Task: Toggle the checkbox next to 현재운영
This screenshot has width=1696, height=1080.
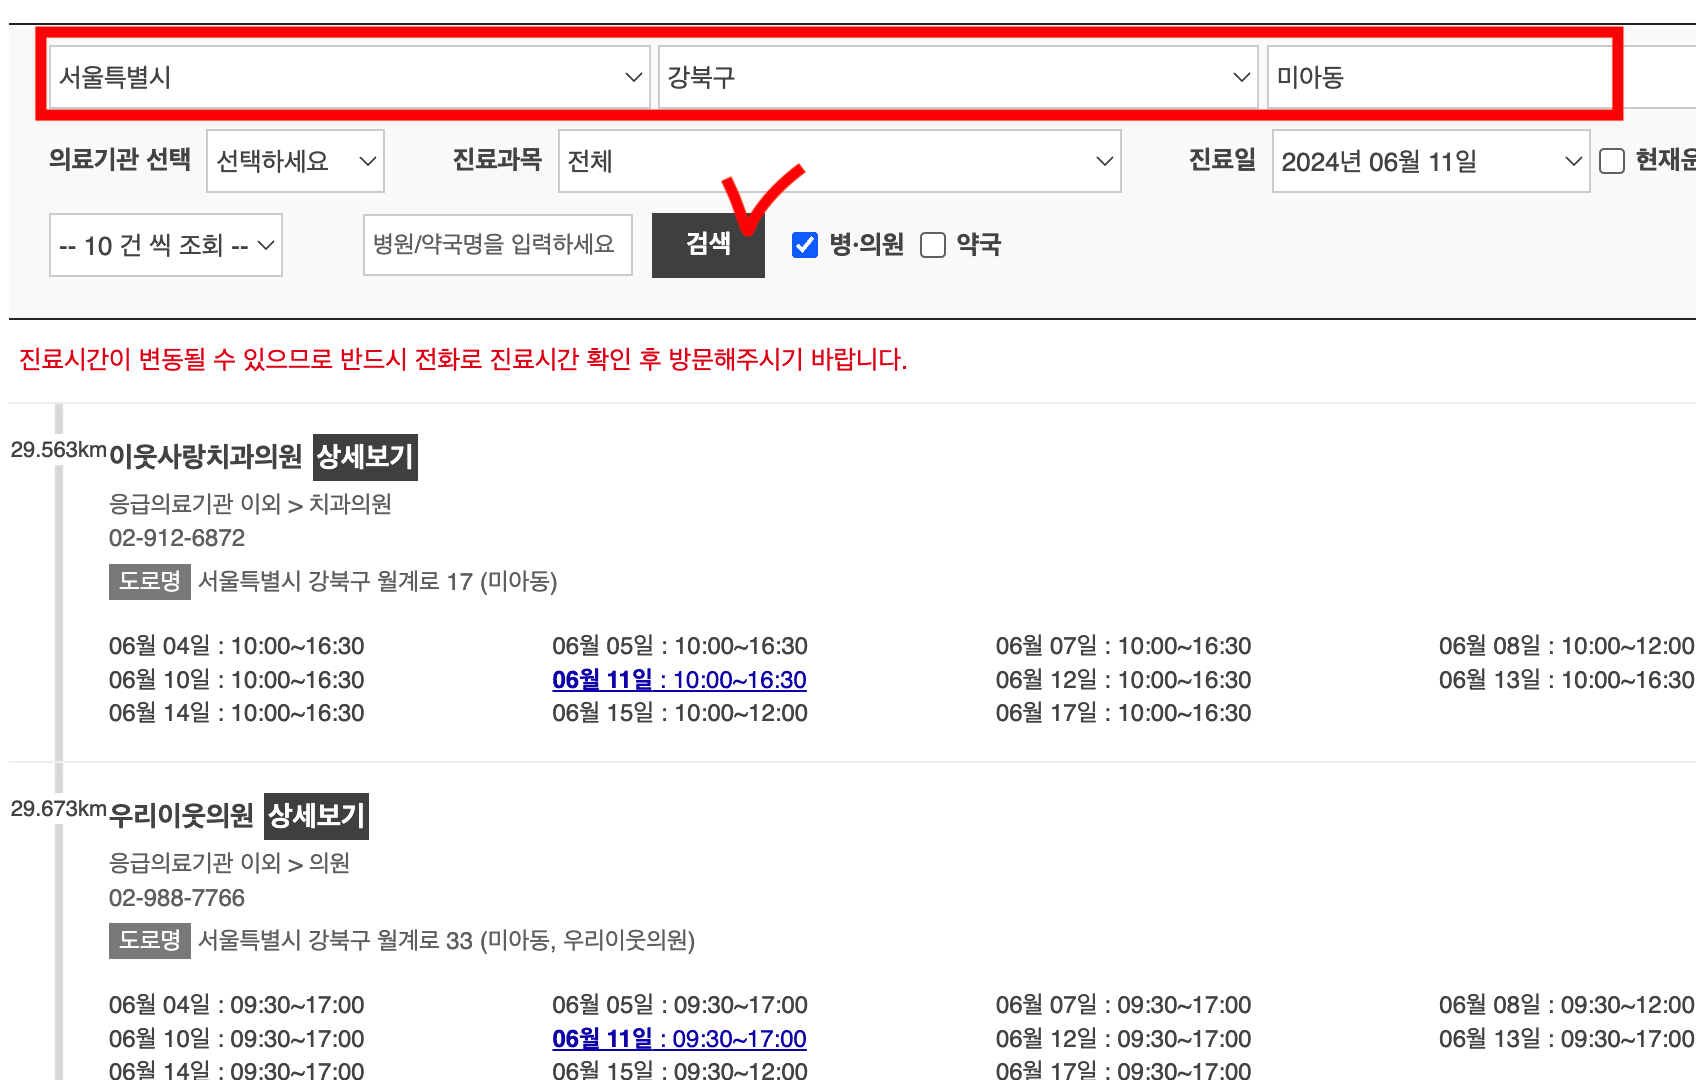Action: (1611, 160)
